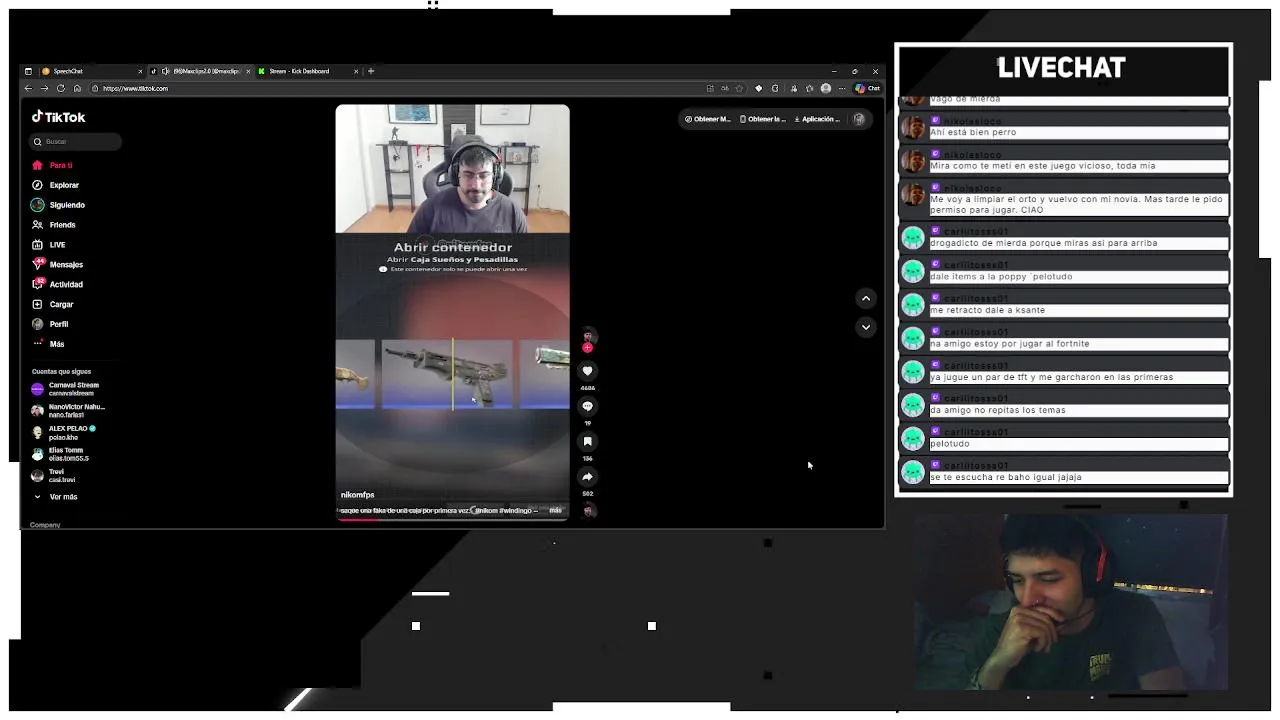Viewport: 1280px width, 720px height.
Task: Open tab actions menu icon
Action: coord(28,71)
